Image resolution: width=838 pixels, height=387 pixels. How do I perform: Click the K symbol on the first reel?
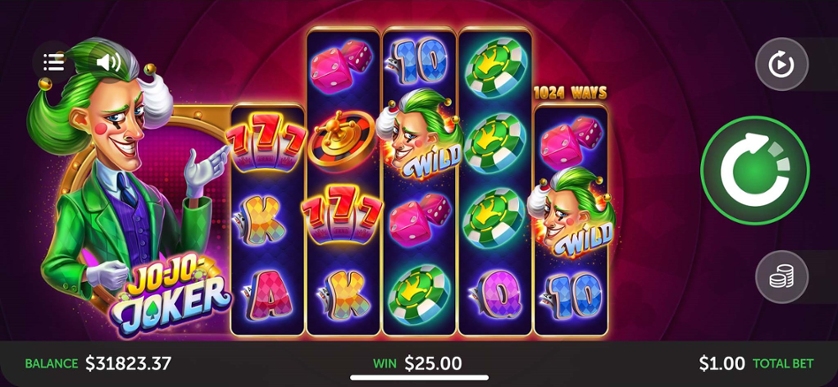point(265,218)
